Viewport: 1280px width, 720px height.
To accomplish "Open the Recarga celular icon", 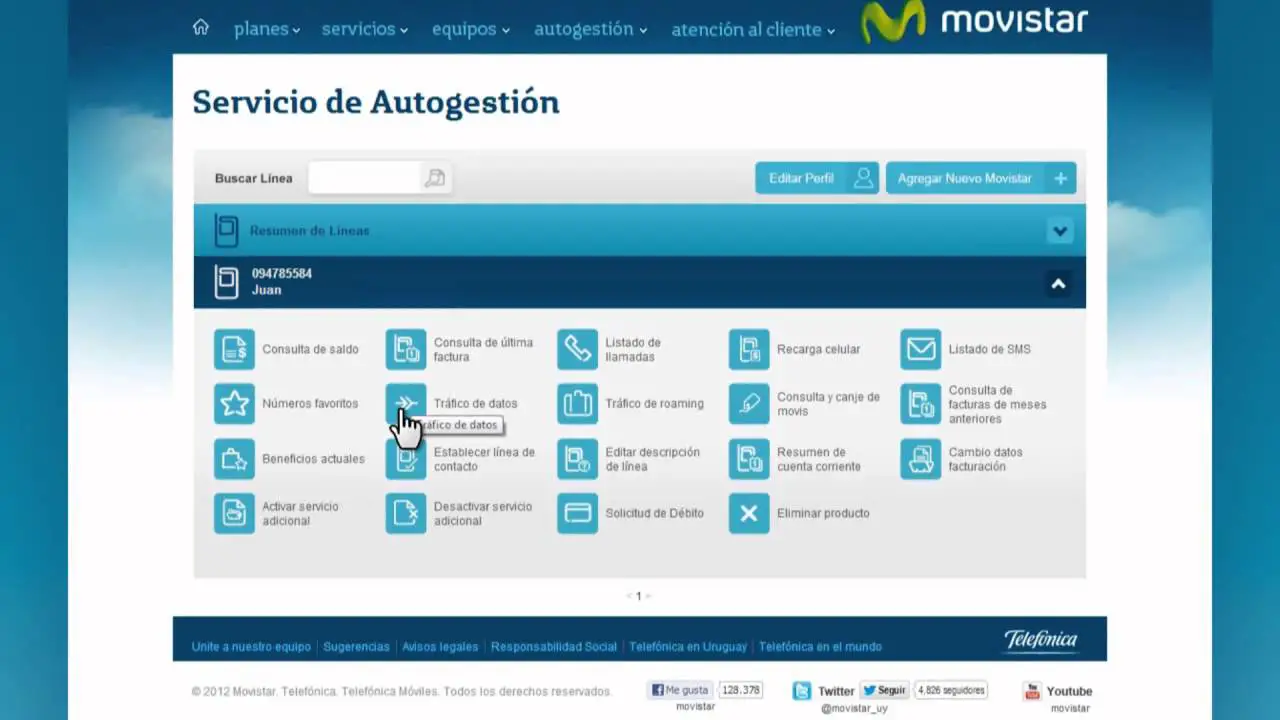I will click(749, 349).
